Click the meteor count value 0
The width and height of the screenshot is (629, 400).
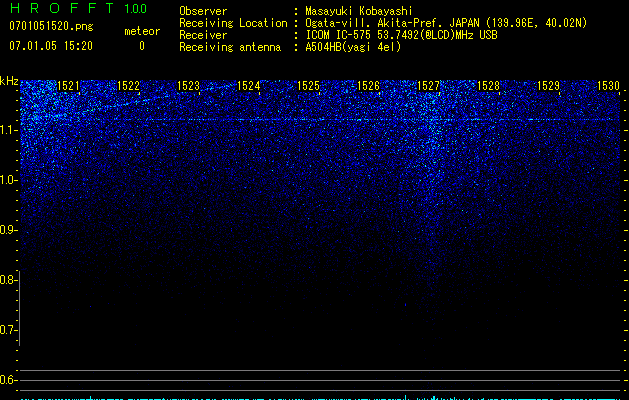click(142, 46)
